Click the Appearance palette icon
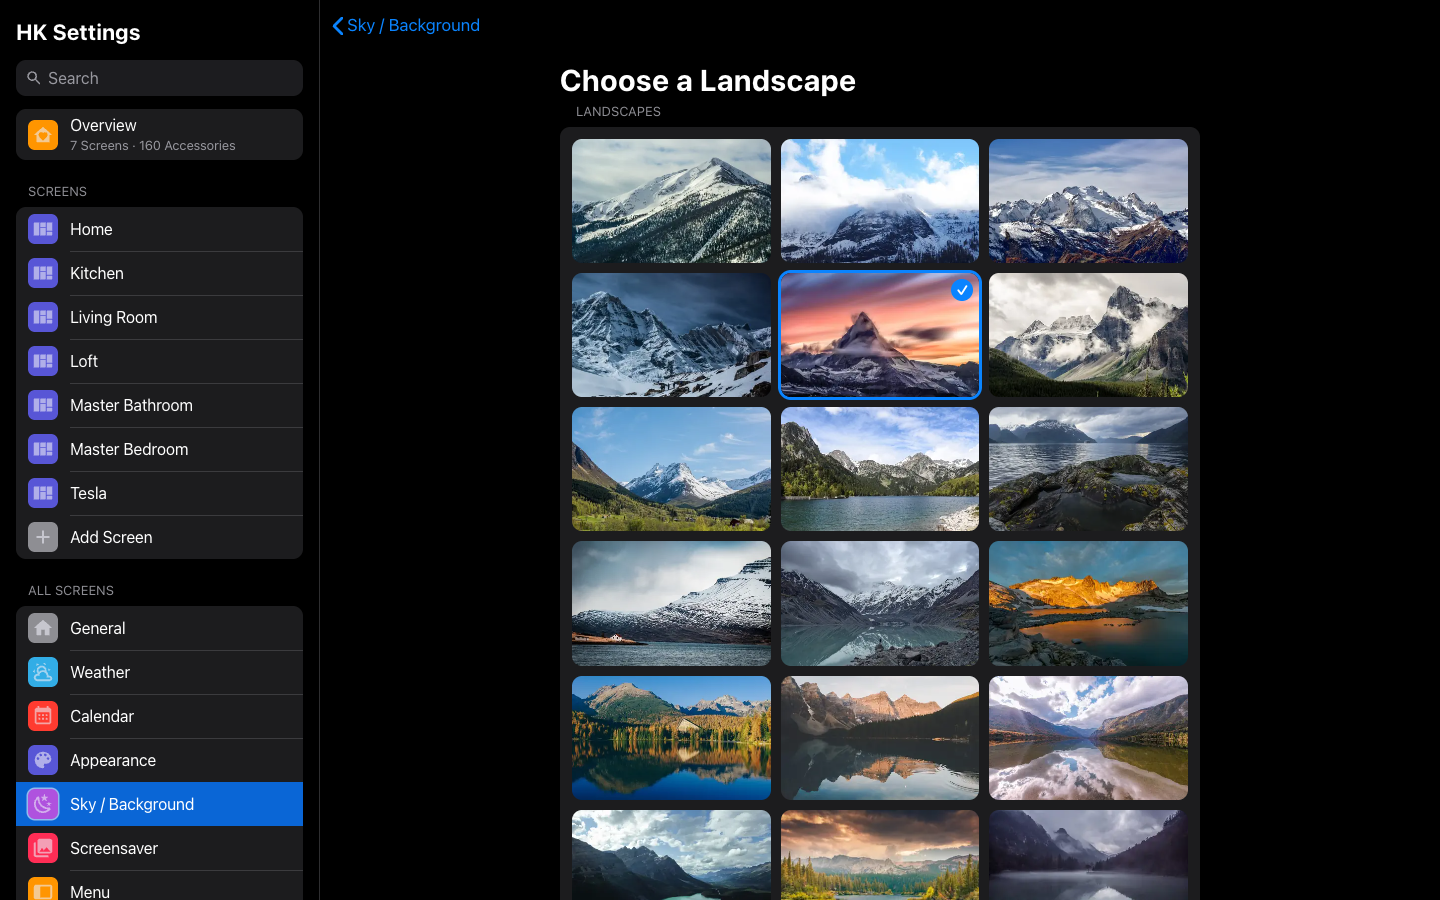Screen dimensions: 1440x900 click(x=43, y=760)
